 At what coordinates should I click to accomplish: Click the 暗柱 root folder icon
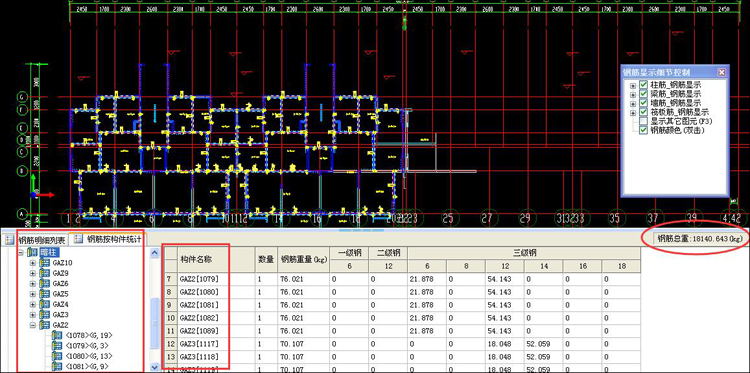(33, 252)
